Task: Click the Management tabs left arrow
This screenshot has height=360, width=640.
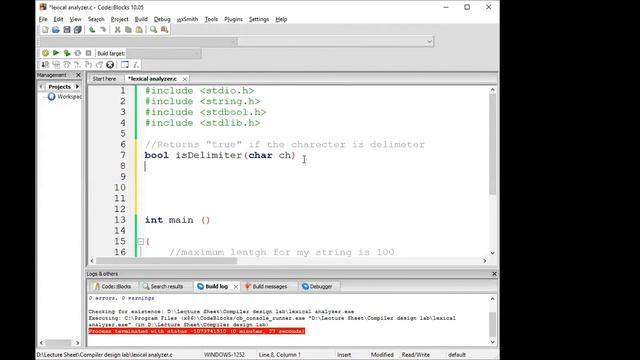Action: coord(41,87)
